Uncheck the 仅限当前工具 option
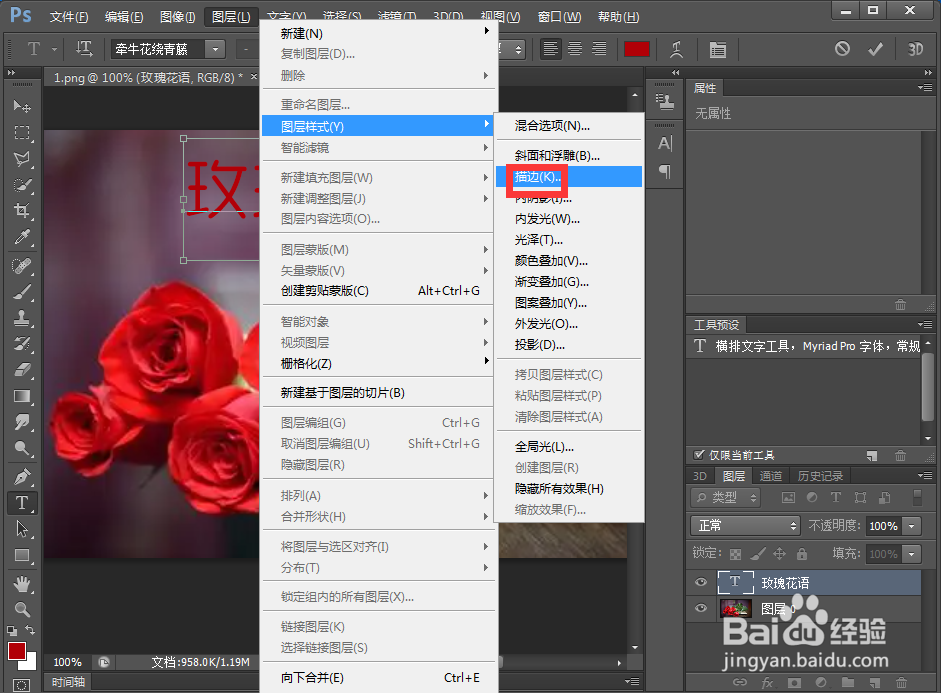 (x=698, y=455)
